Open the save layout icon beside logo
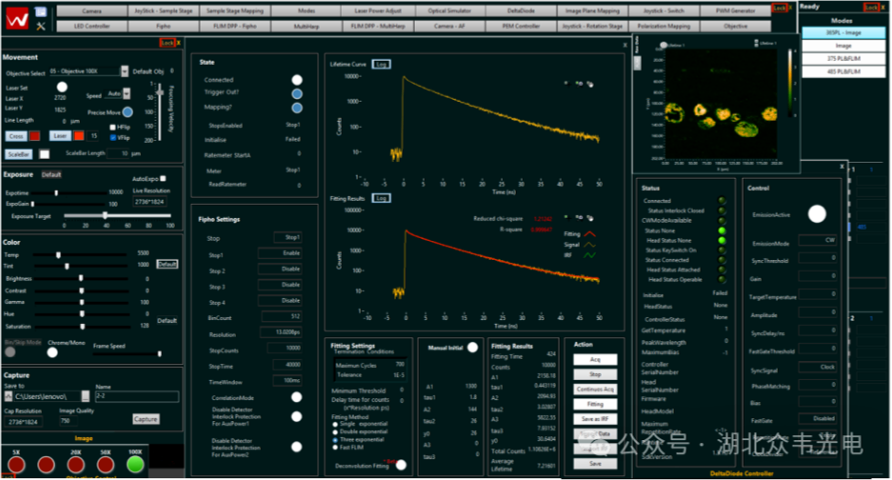This screenshot has width=892, height=480. pos(40,12)
